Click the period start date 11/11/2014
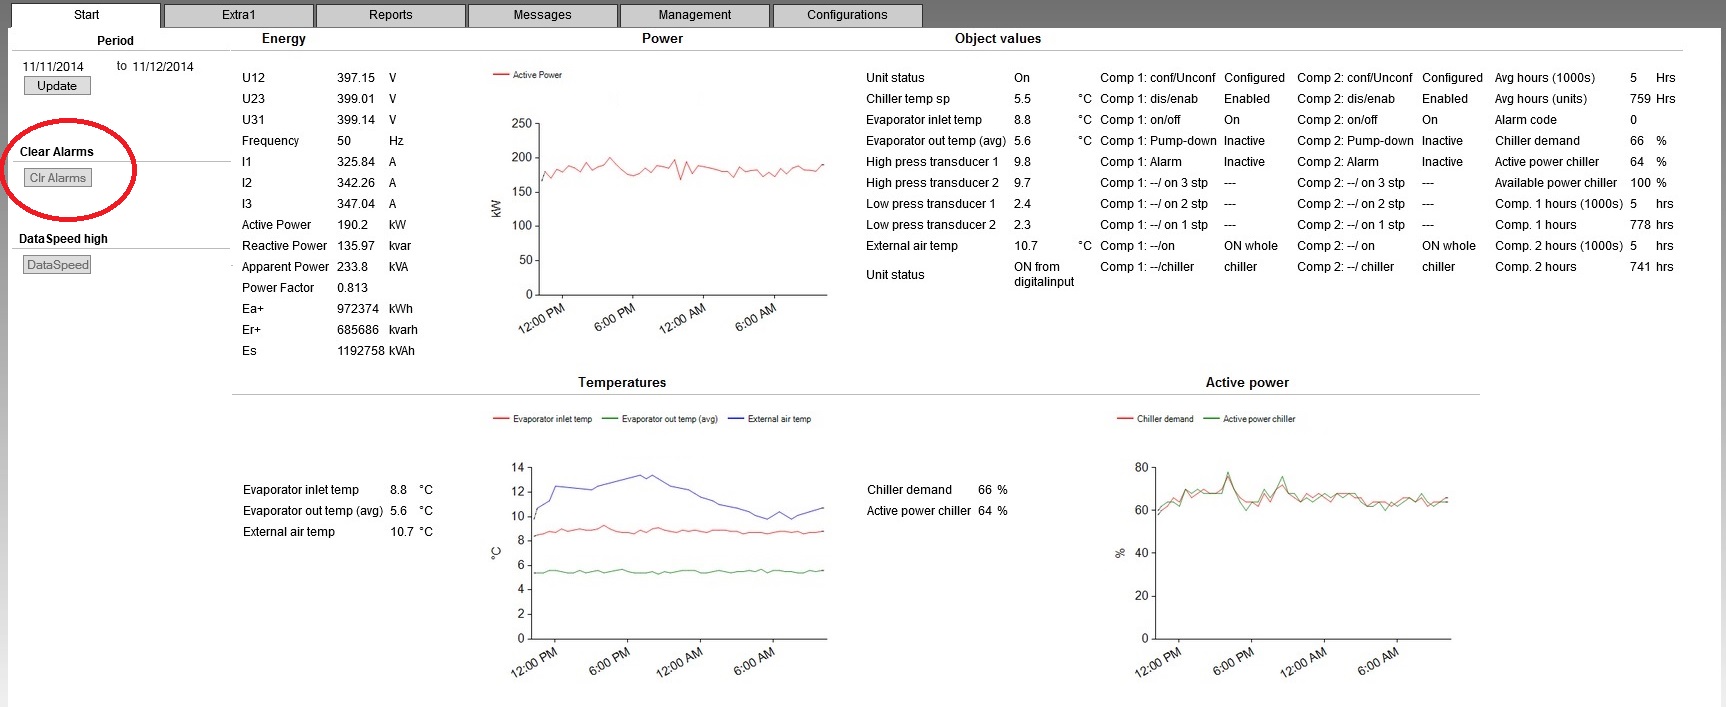The width and height of the screenshot is (1726, 707). click(53, 67)
